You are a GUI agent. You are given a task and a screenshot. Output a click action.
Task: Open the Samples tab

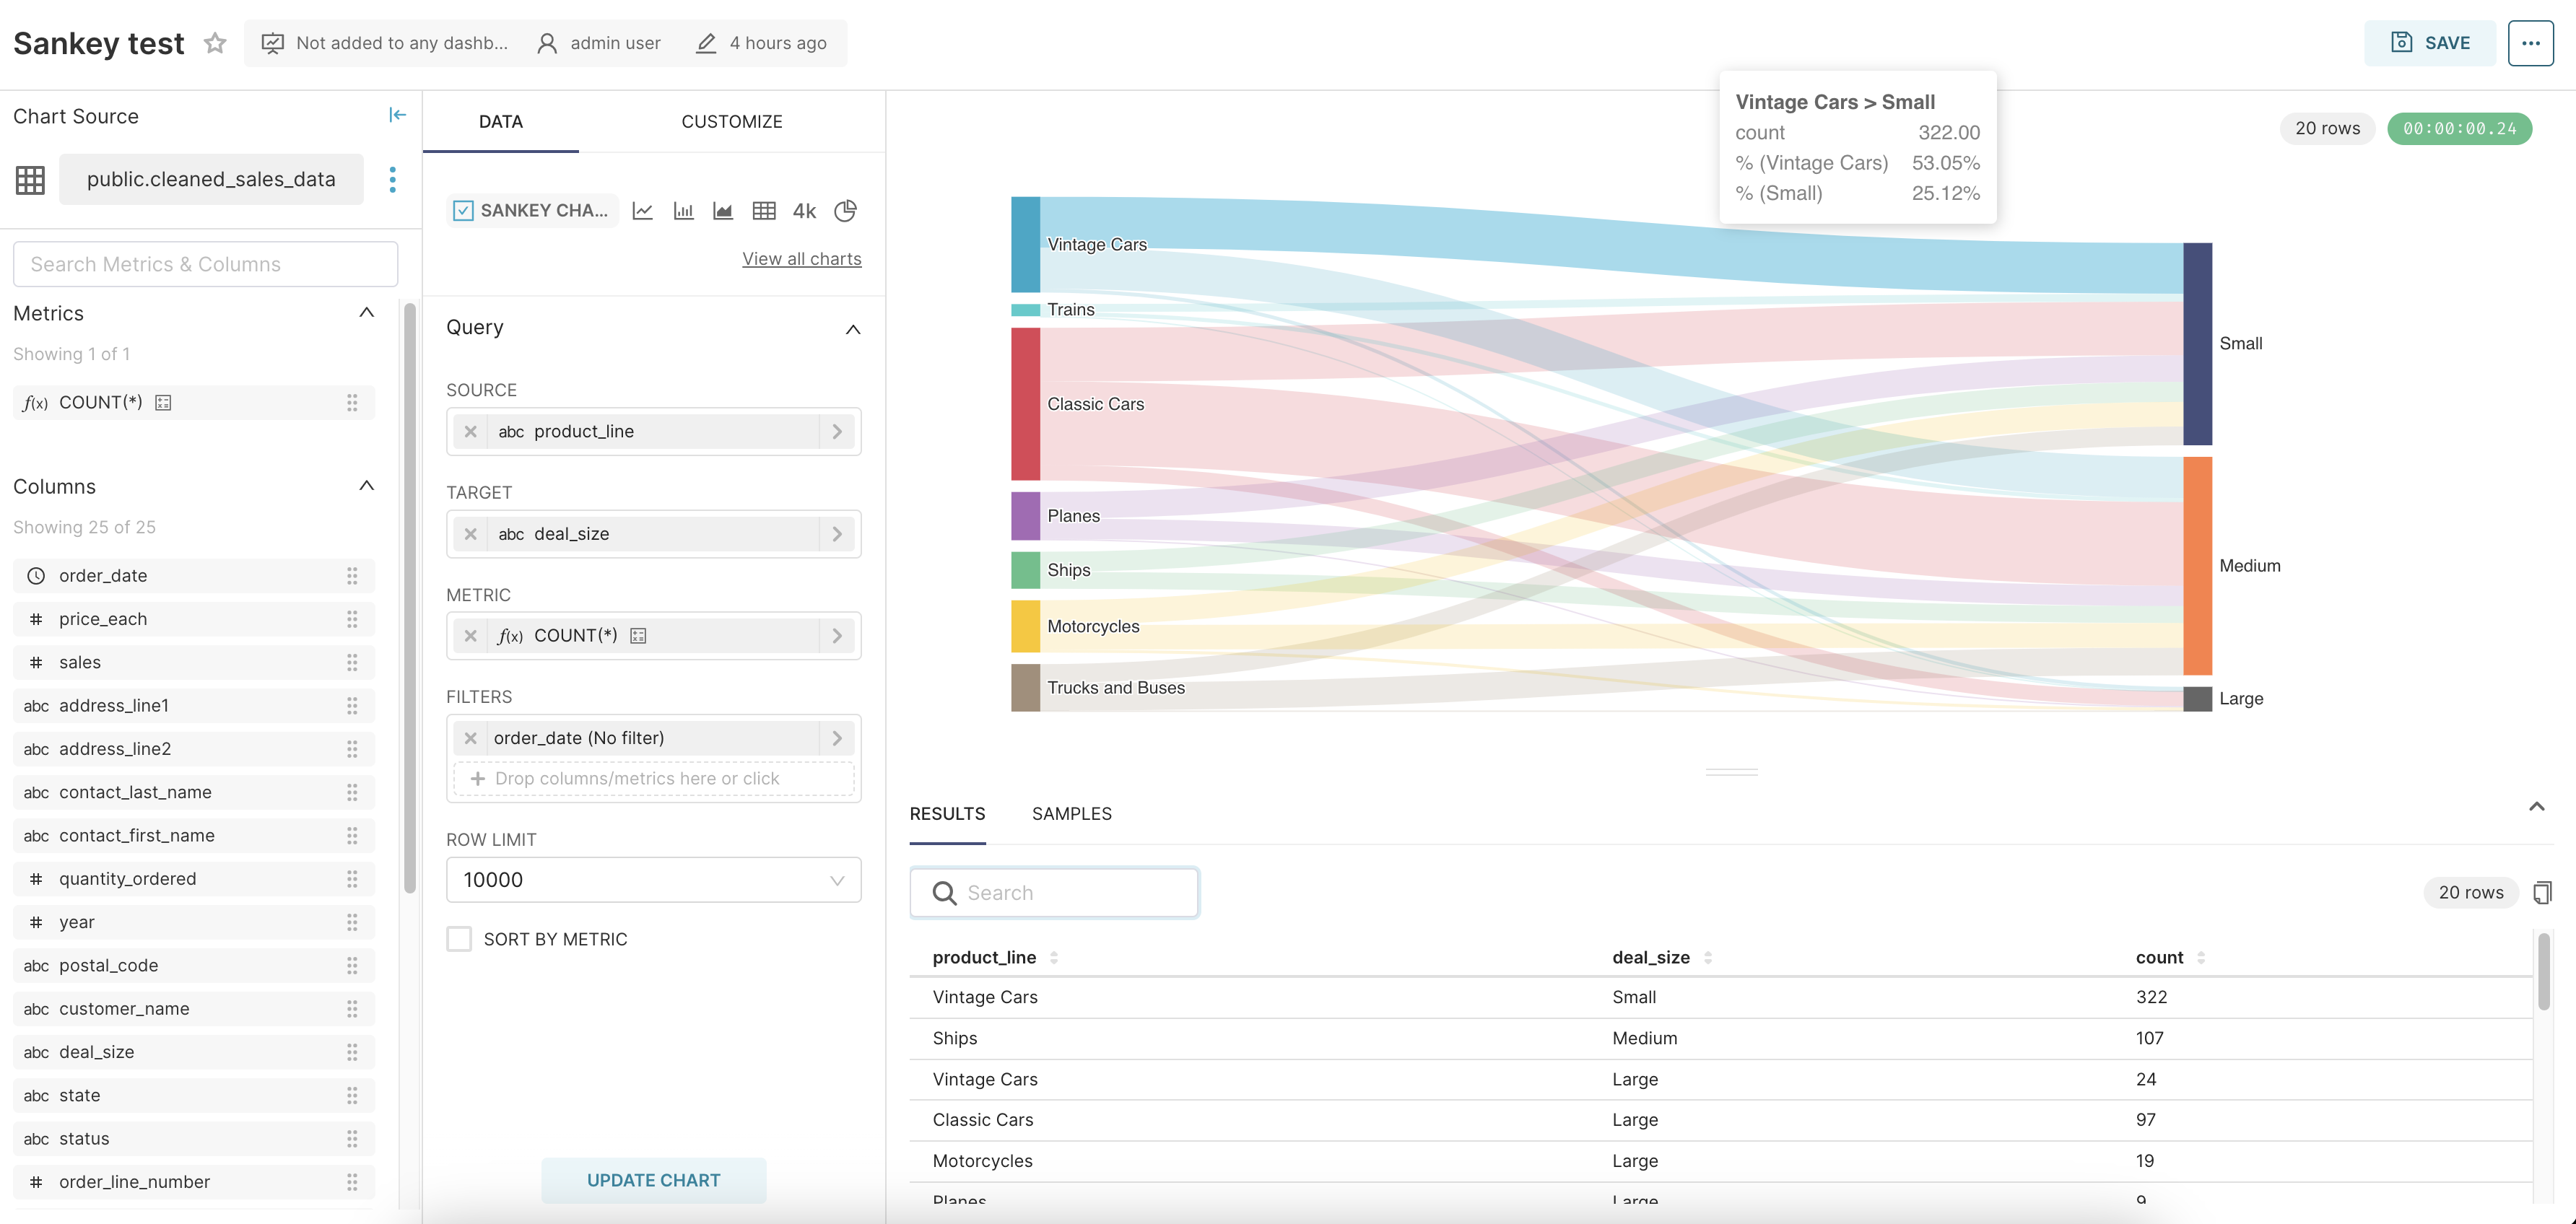coord(1071,814)
